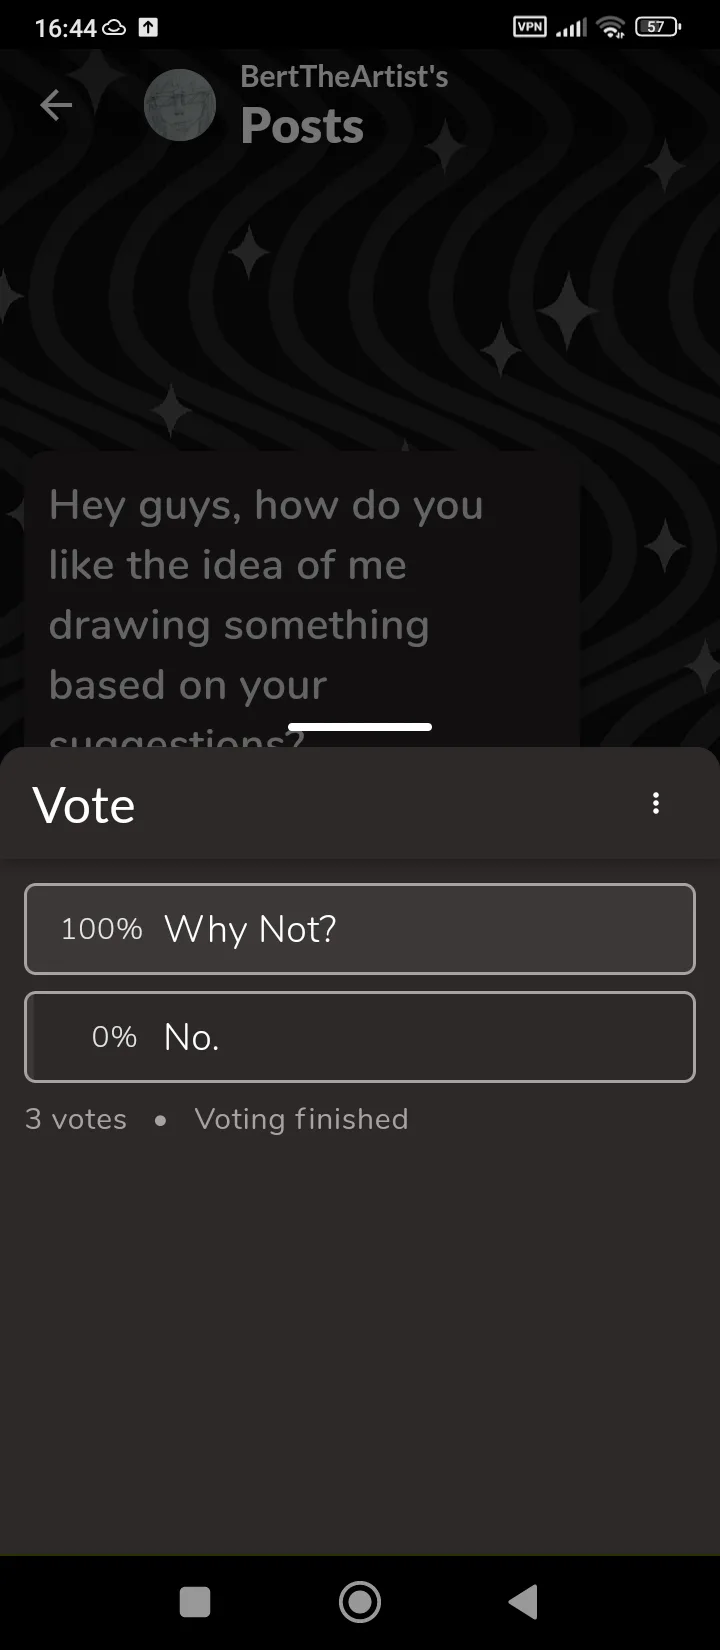720x1650 pixels.
Task: Tap the Android home circle button
Action: pos(360,1602)
